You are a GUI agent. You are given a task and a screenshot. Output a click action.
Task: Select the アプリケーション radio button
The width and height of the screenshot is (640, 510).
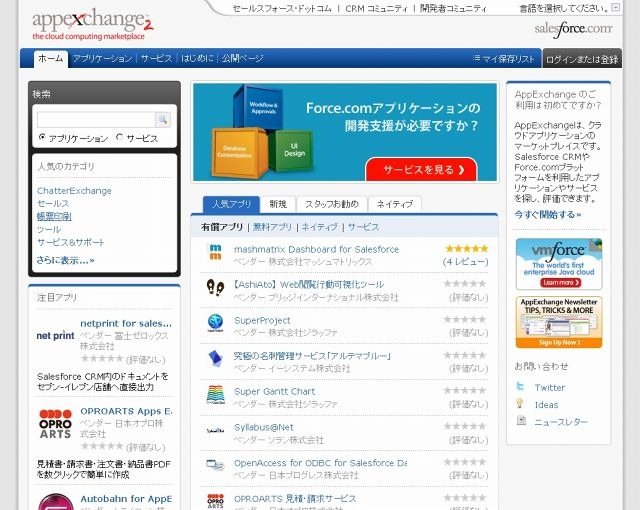click(x=42, y=137)
